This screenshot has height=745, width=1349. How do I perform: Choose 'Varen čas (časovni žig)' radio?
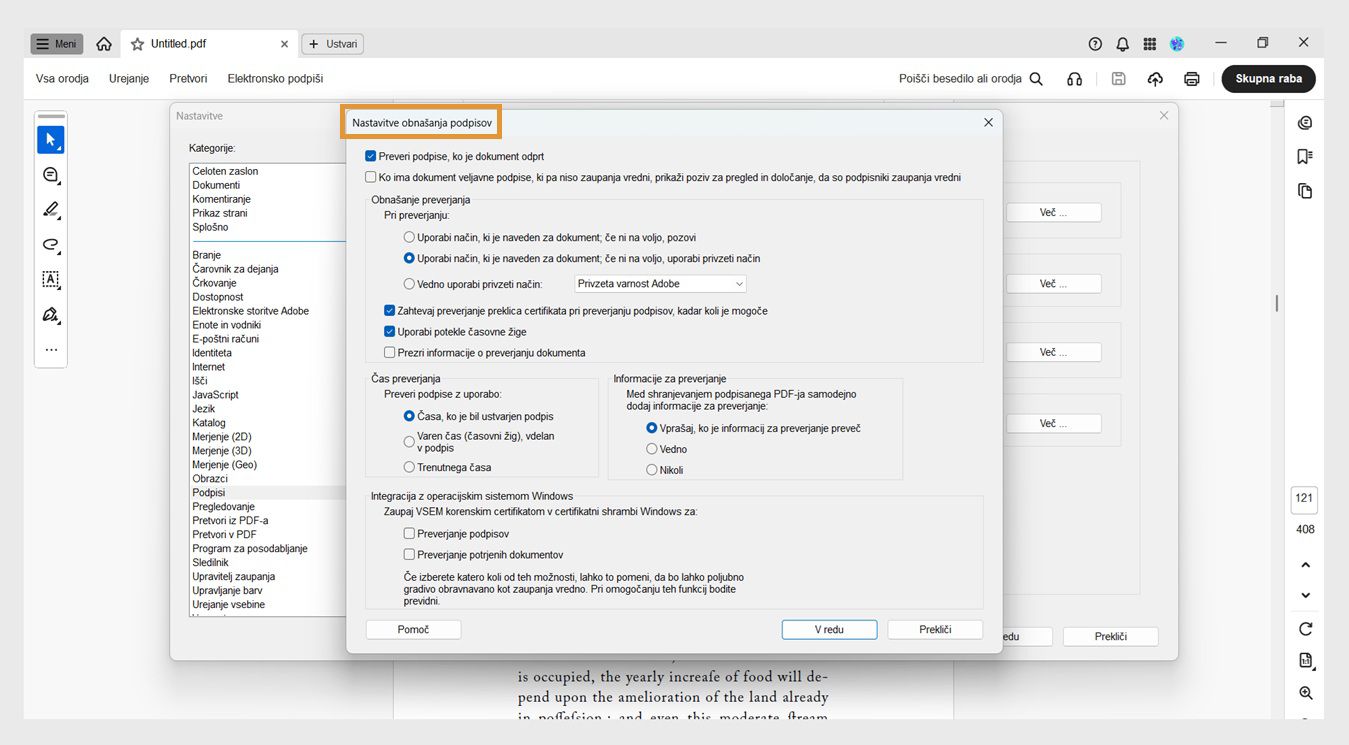tap(409, 441)
